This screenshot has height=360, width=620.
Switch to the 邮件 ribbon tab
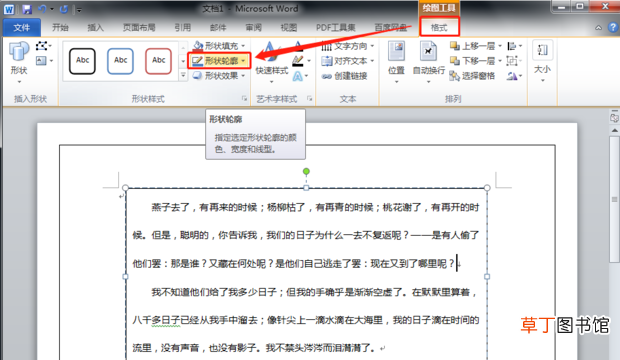[x=218, y=27]
